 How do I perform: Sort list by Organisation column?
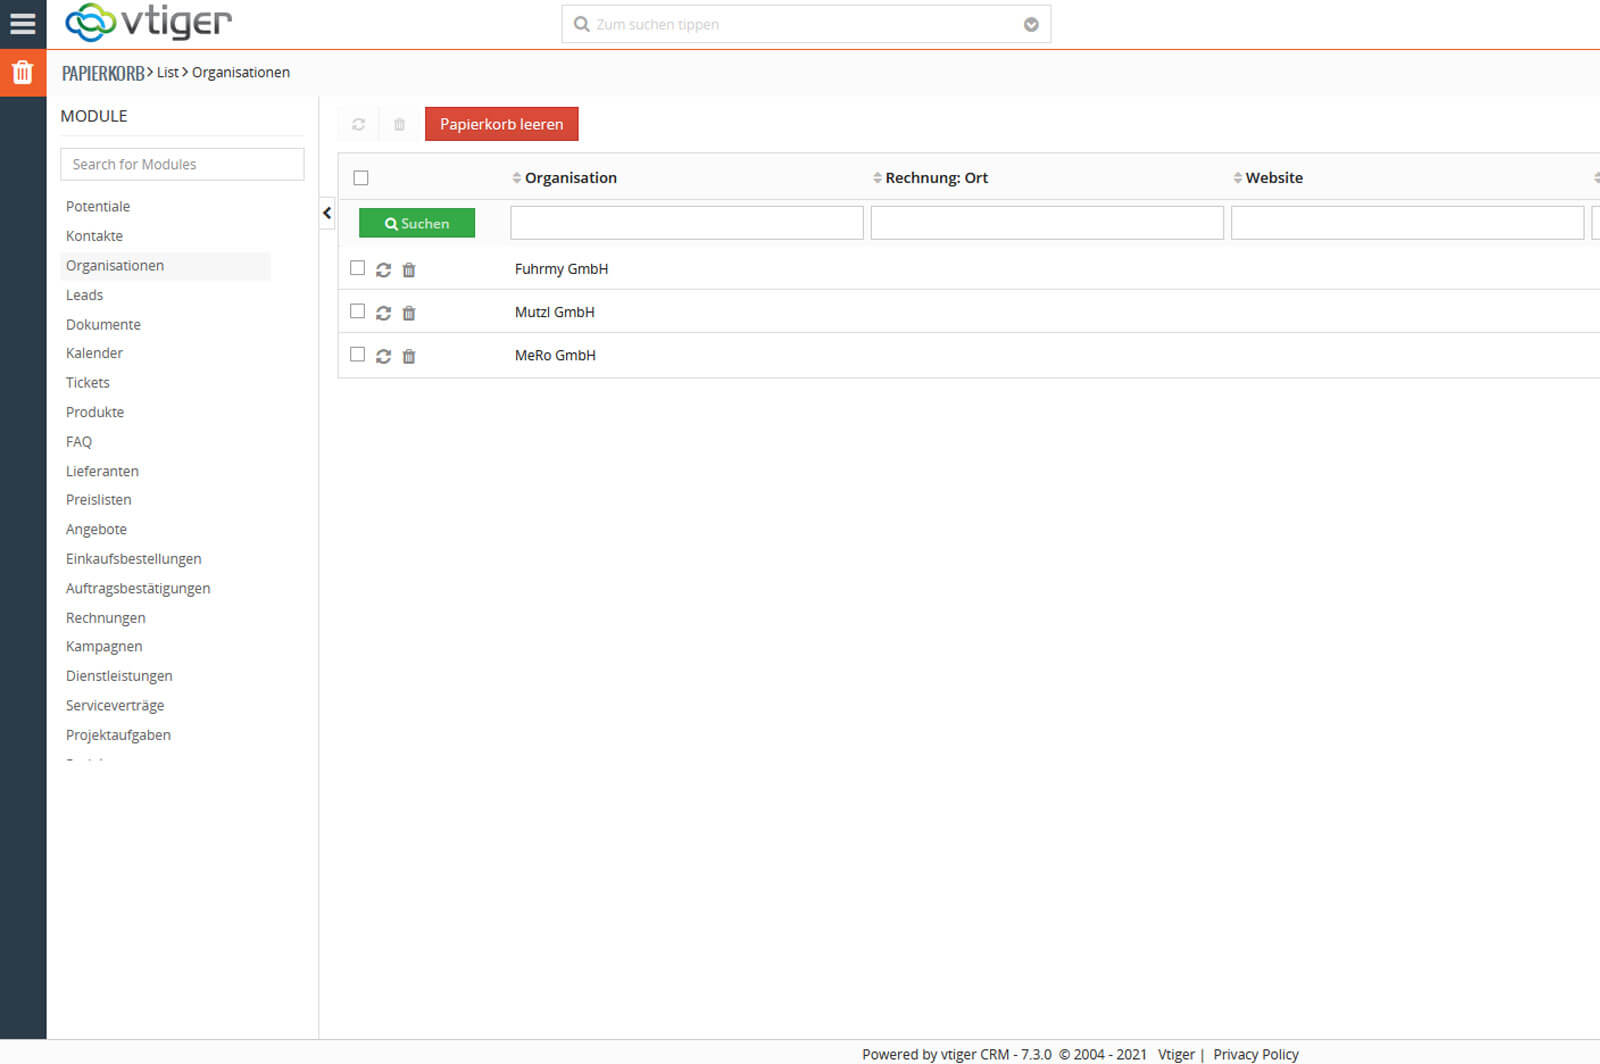click(570, 178)
